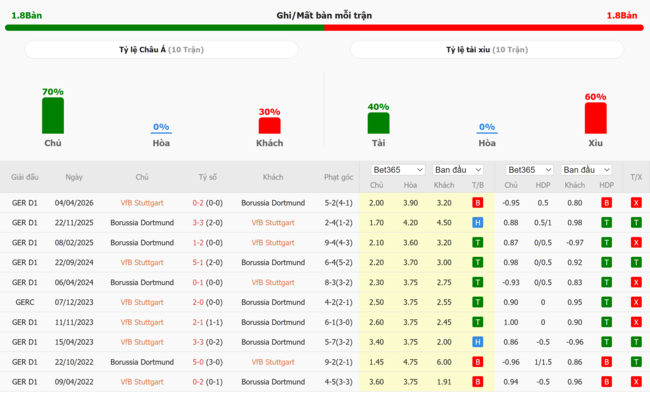Click green T badge in 08/02/2025 T/B column
Viewport: 650px width, 398px height.
coord(478,243)
